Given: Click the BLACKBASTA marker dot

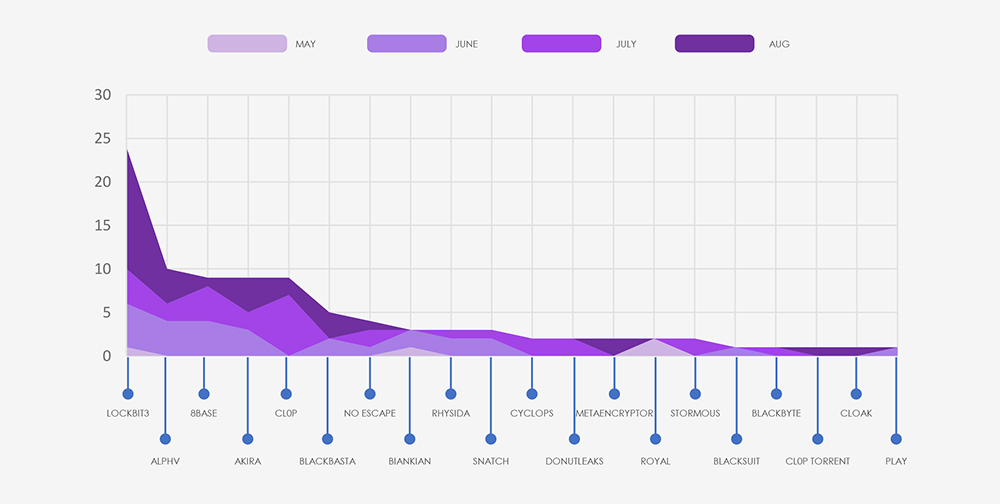Looking at the screenshot, I should [x=327, y=439].
